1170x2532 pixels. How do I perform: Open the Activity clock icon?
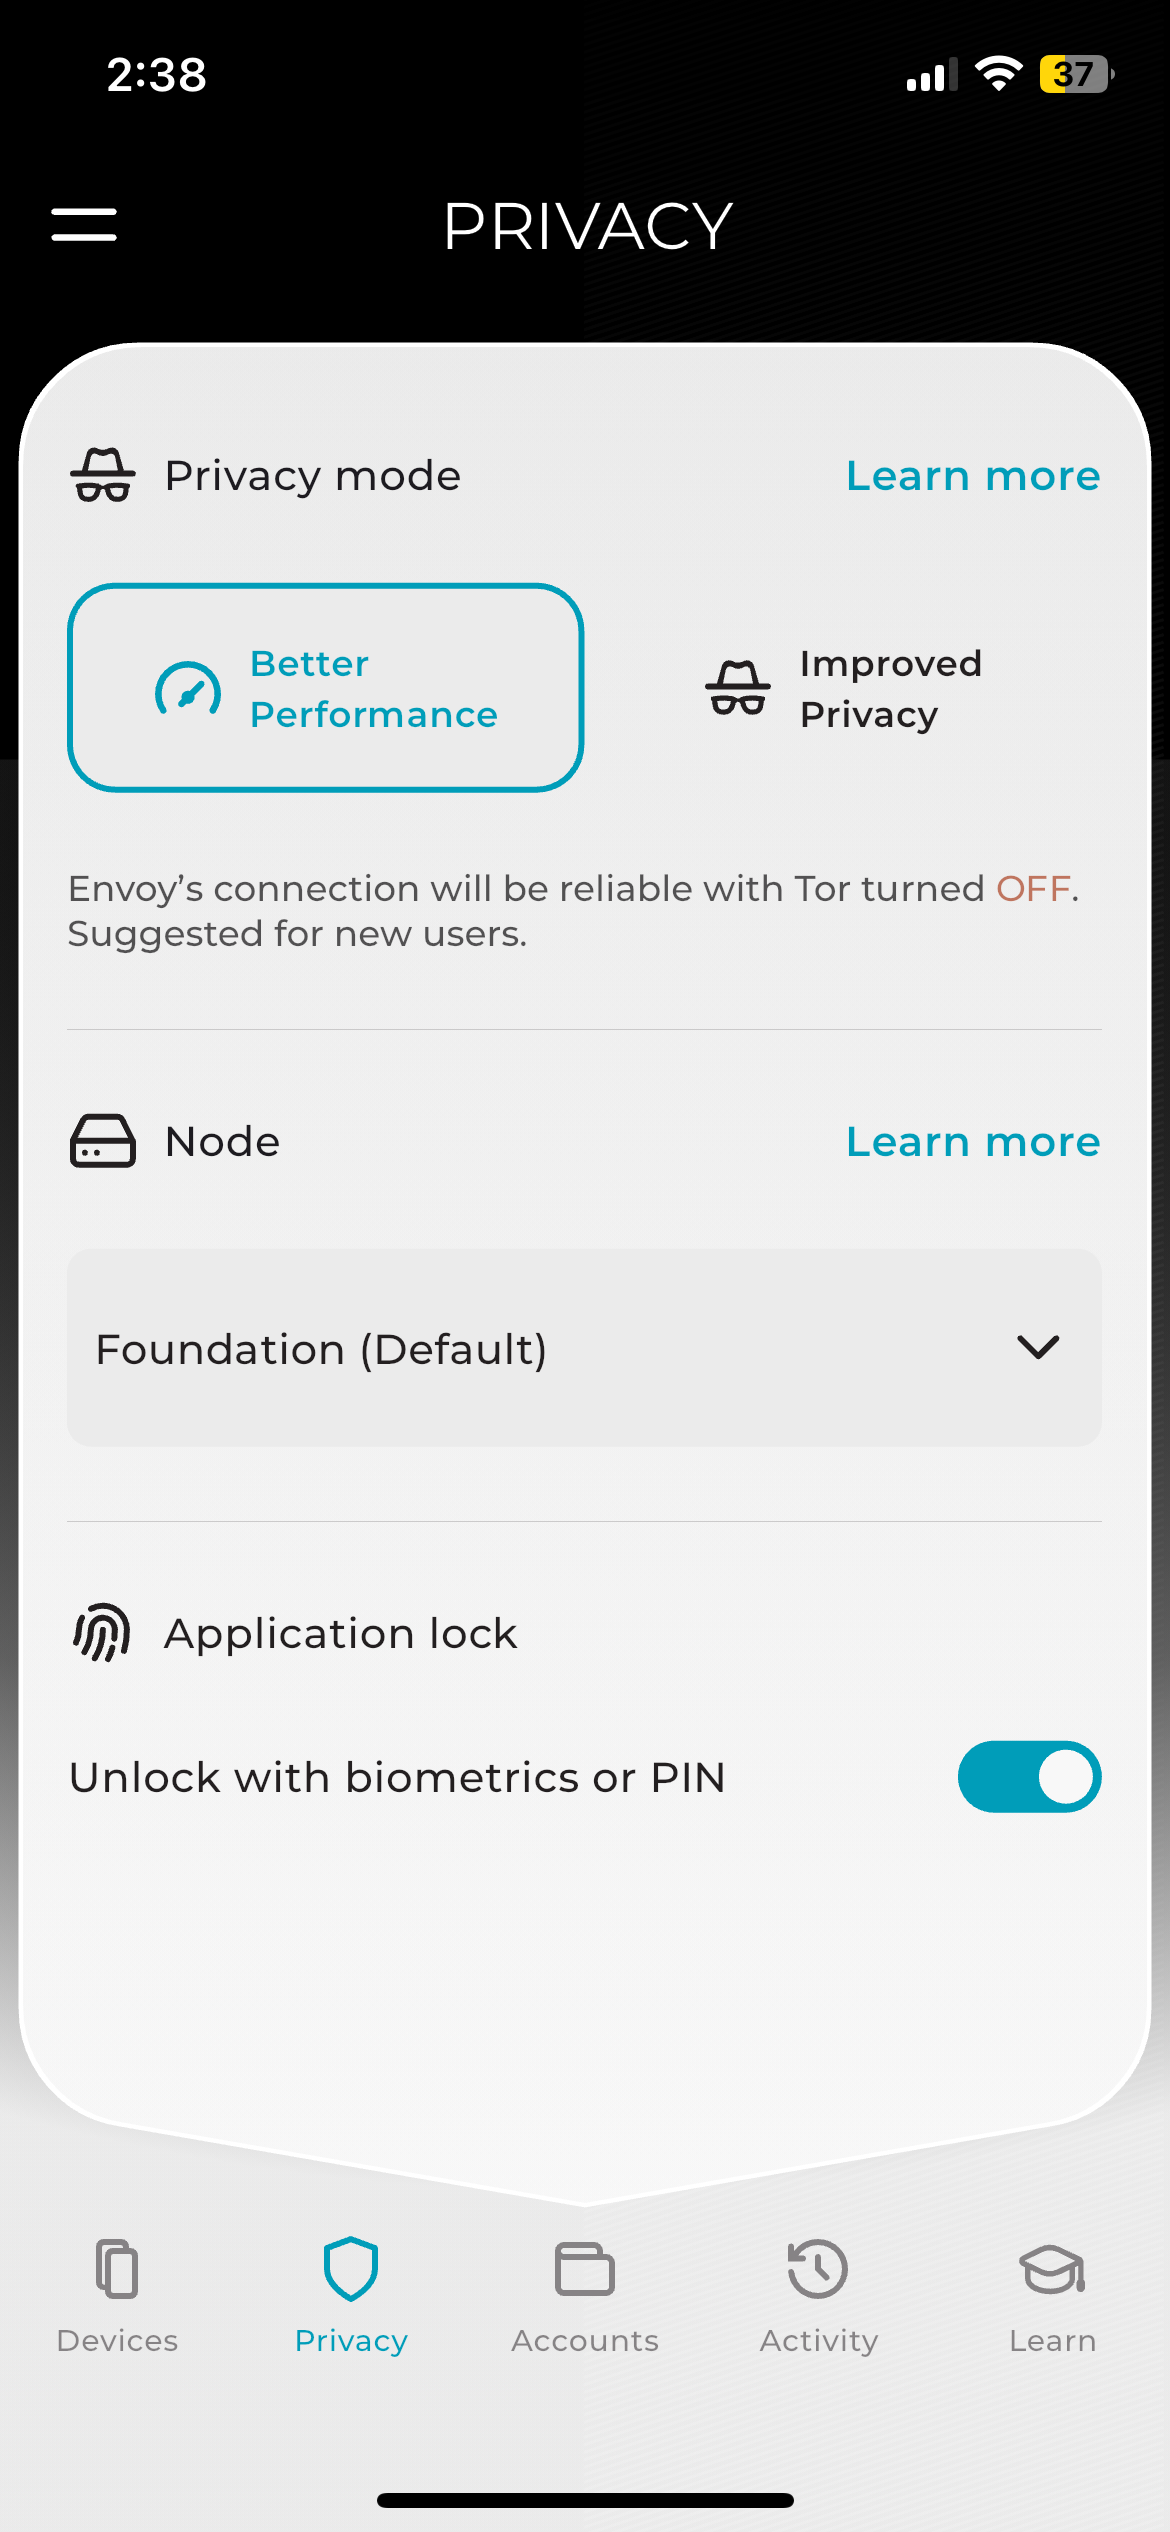(x=818, y=2268)
